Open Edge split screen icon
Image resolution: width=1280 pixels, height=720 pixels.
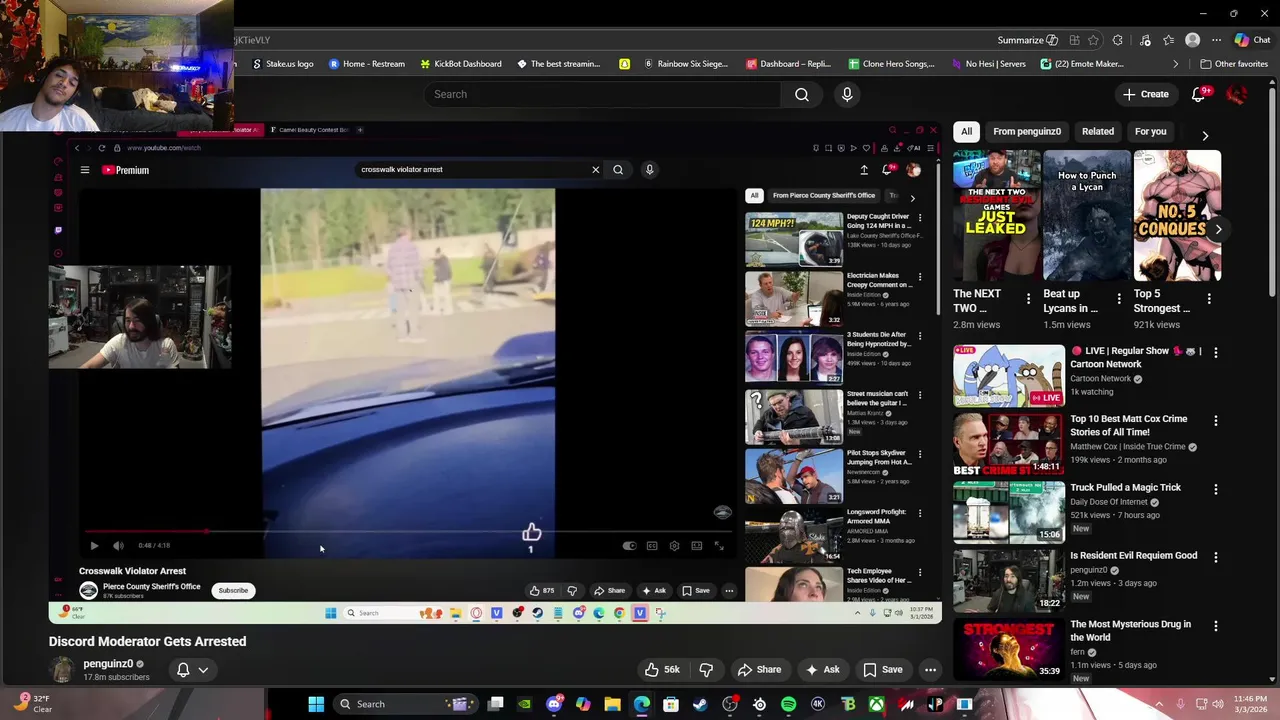tap(1074, 40)
